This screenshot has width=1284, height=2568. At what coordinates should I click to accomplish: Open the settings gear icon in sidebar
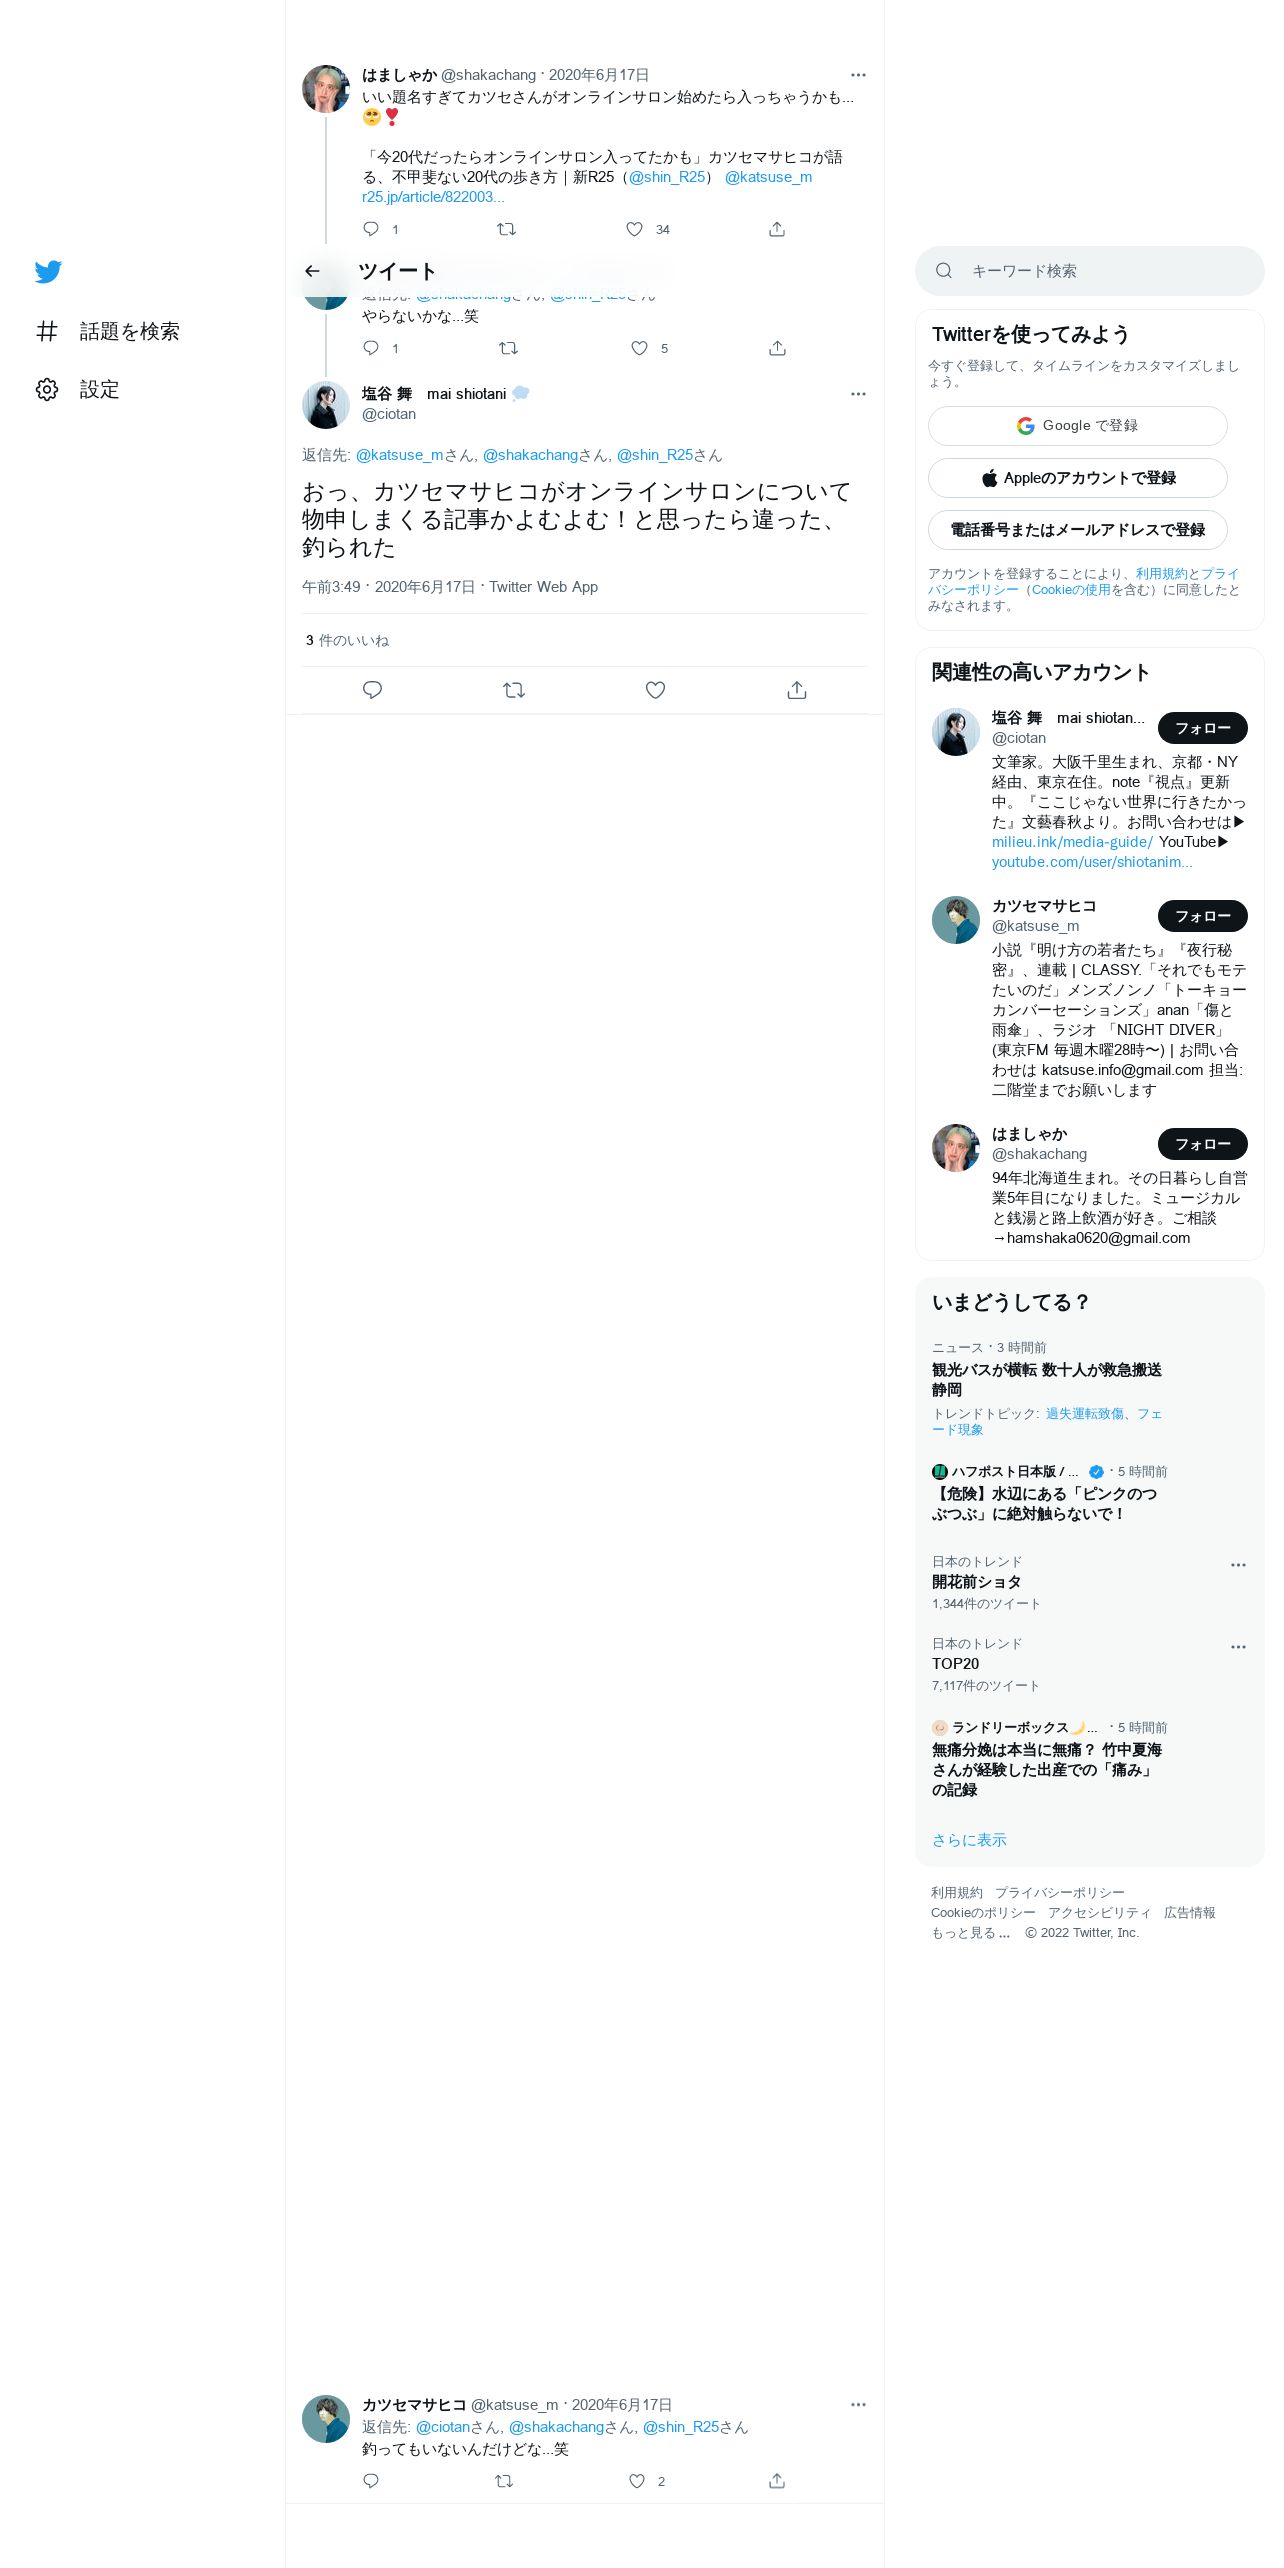click(47, 389)
